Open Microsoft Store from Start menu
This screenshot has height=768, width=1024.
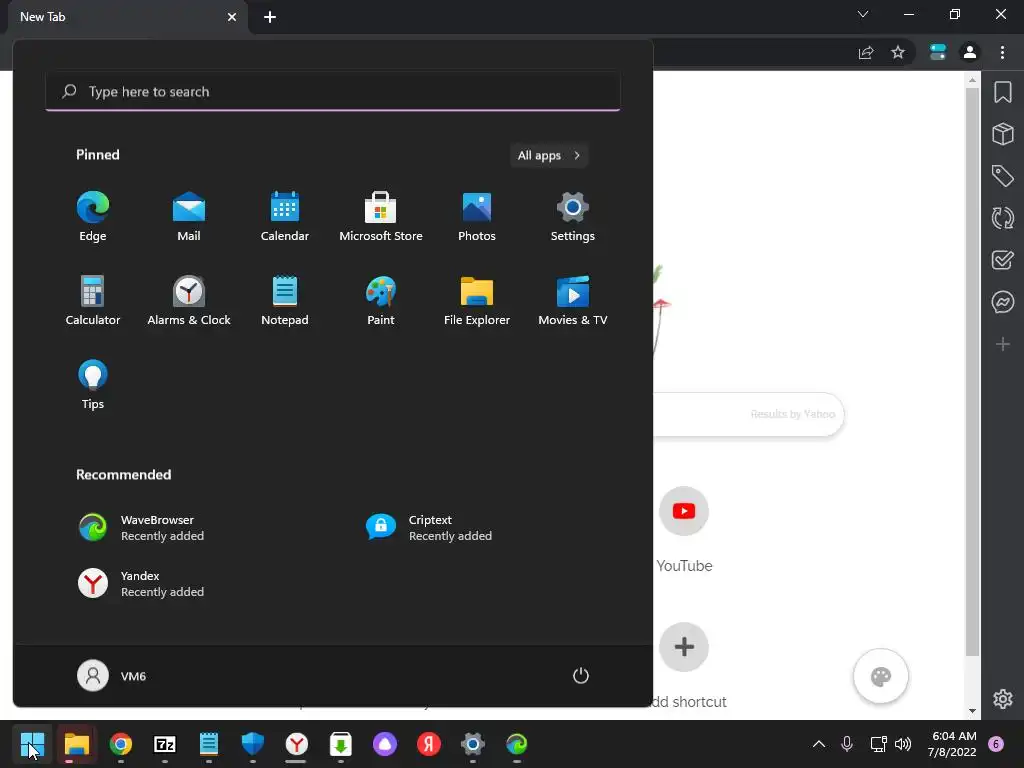381,217
